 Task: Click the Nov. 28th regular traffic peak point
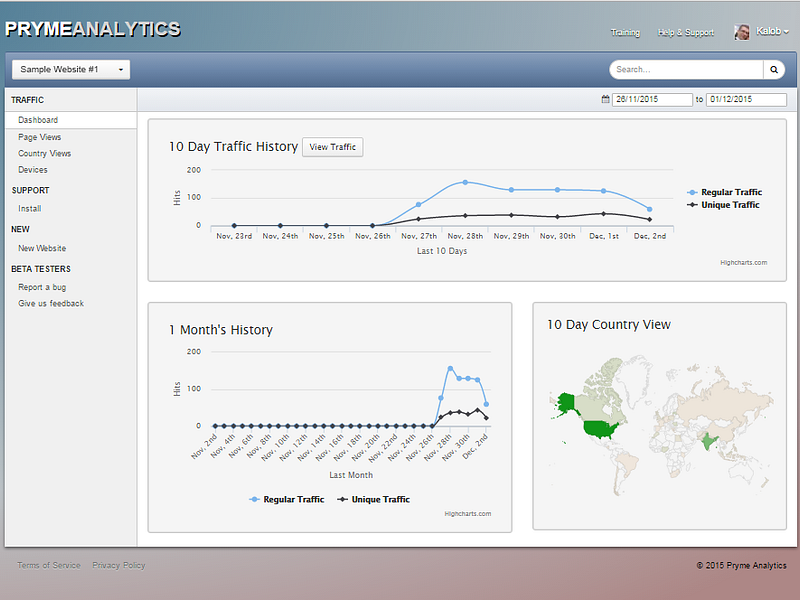click(x=465, y=182)
